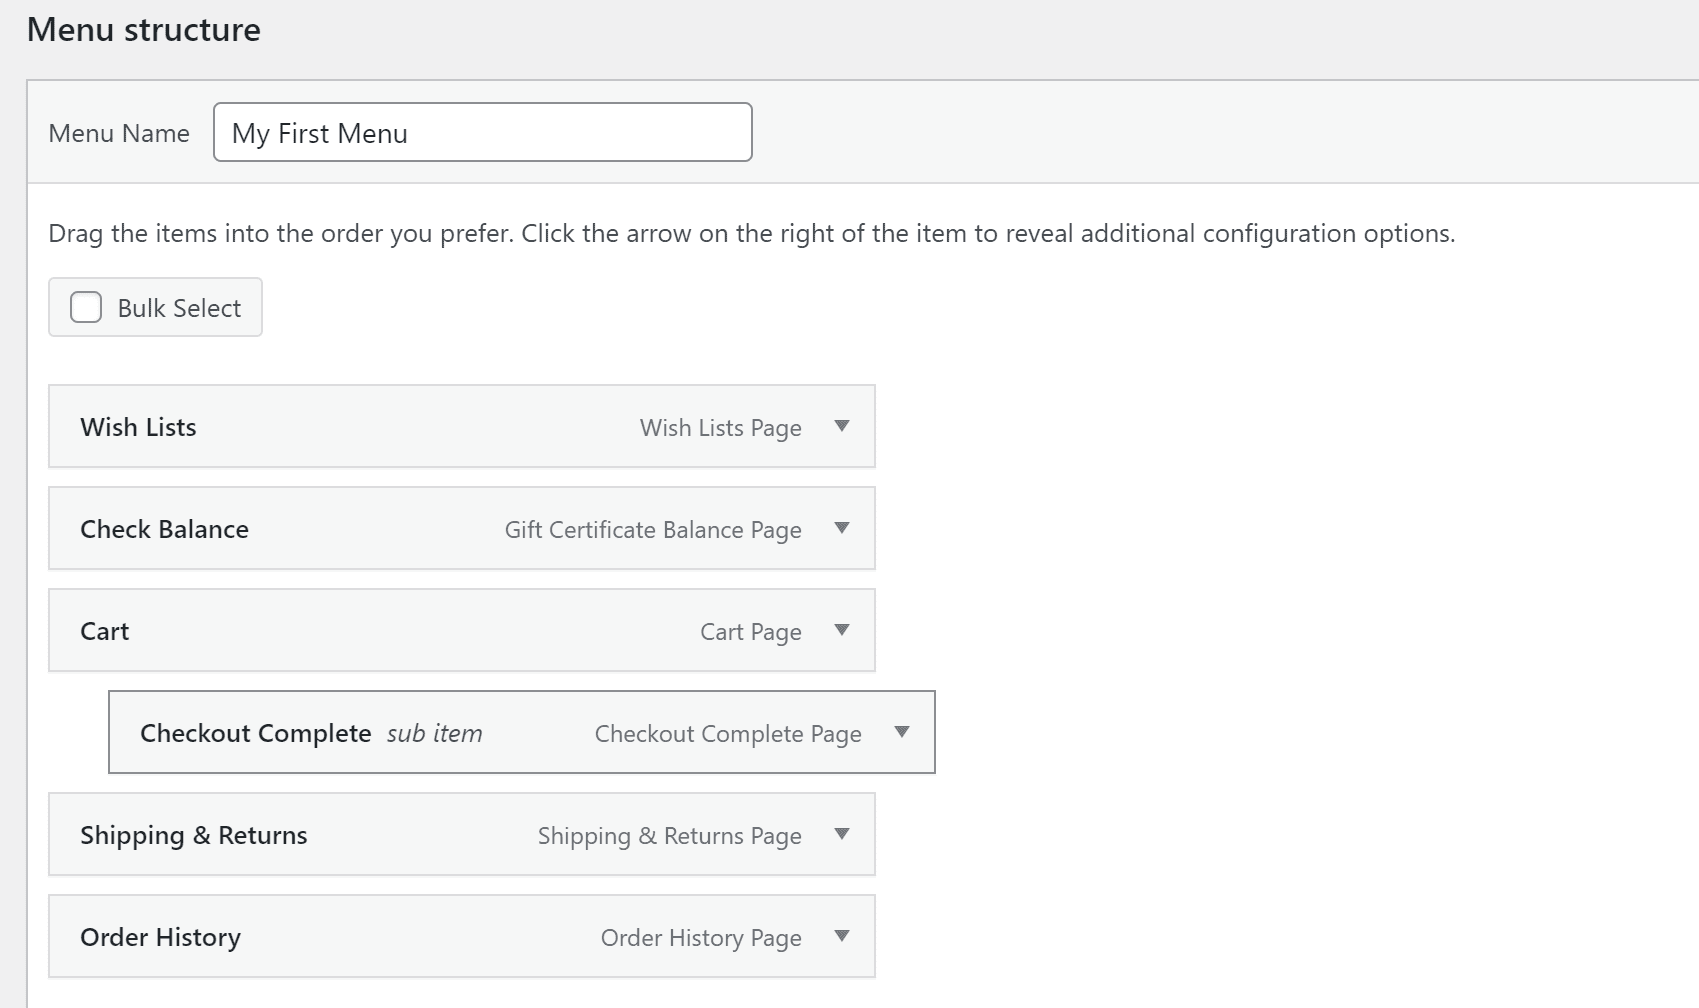The height and width of the screenshot is (1008, 1699).
Task: Expand Shipping & Returns options arrow
Action: tap(843, 834)
